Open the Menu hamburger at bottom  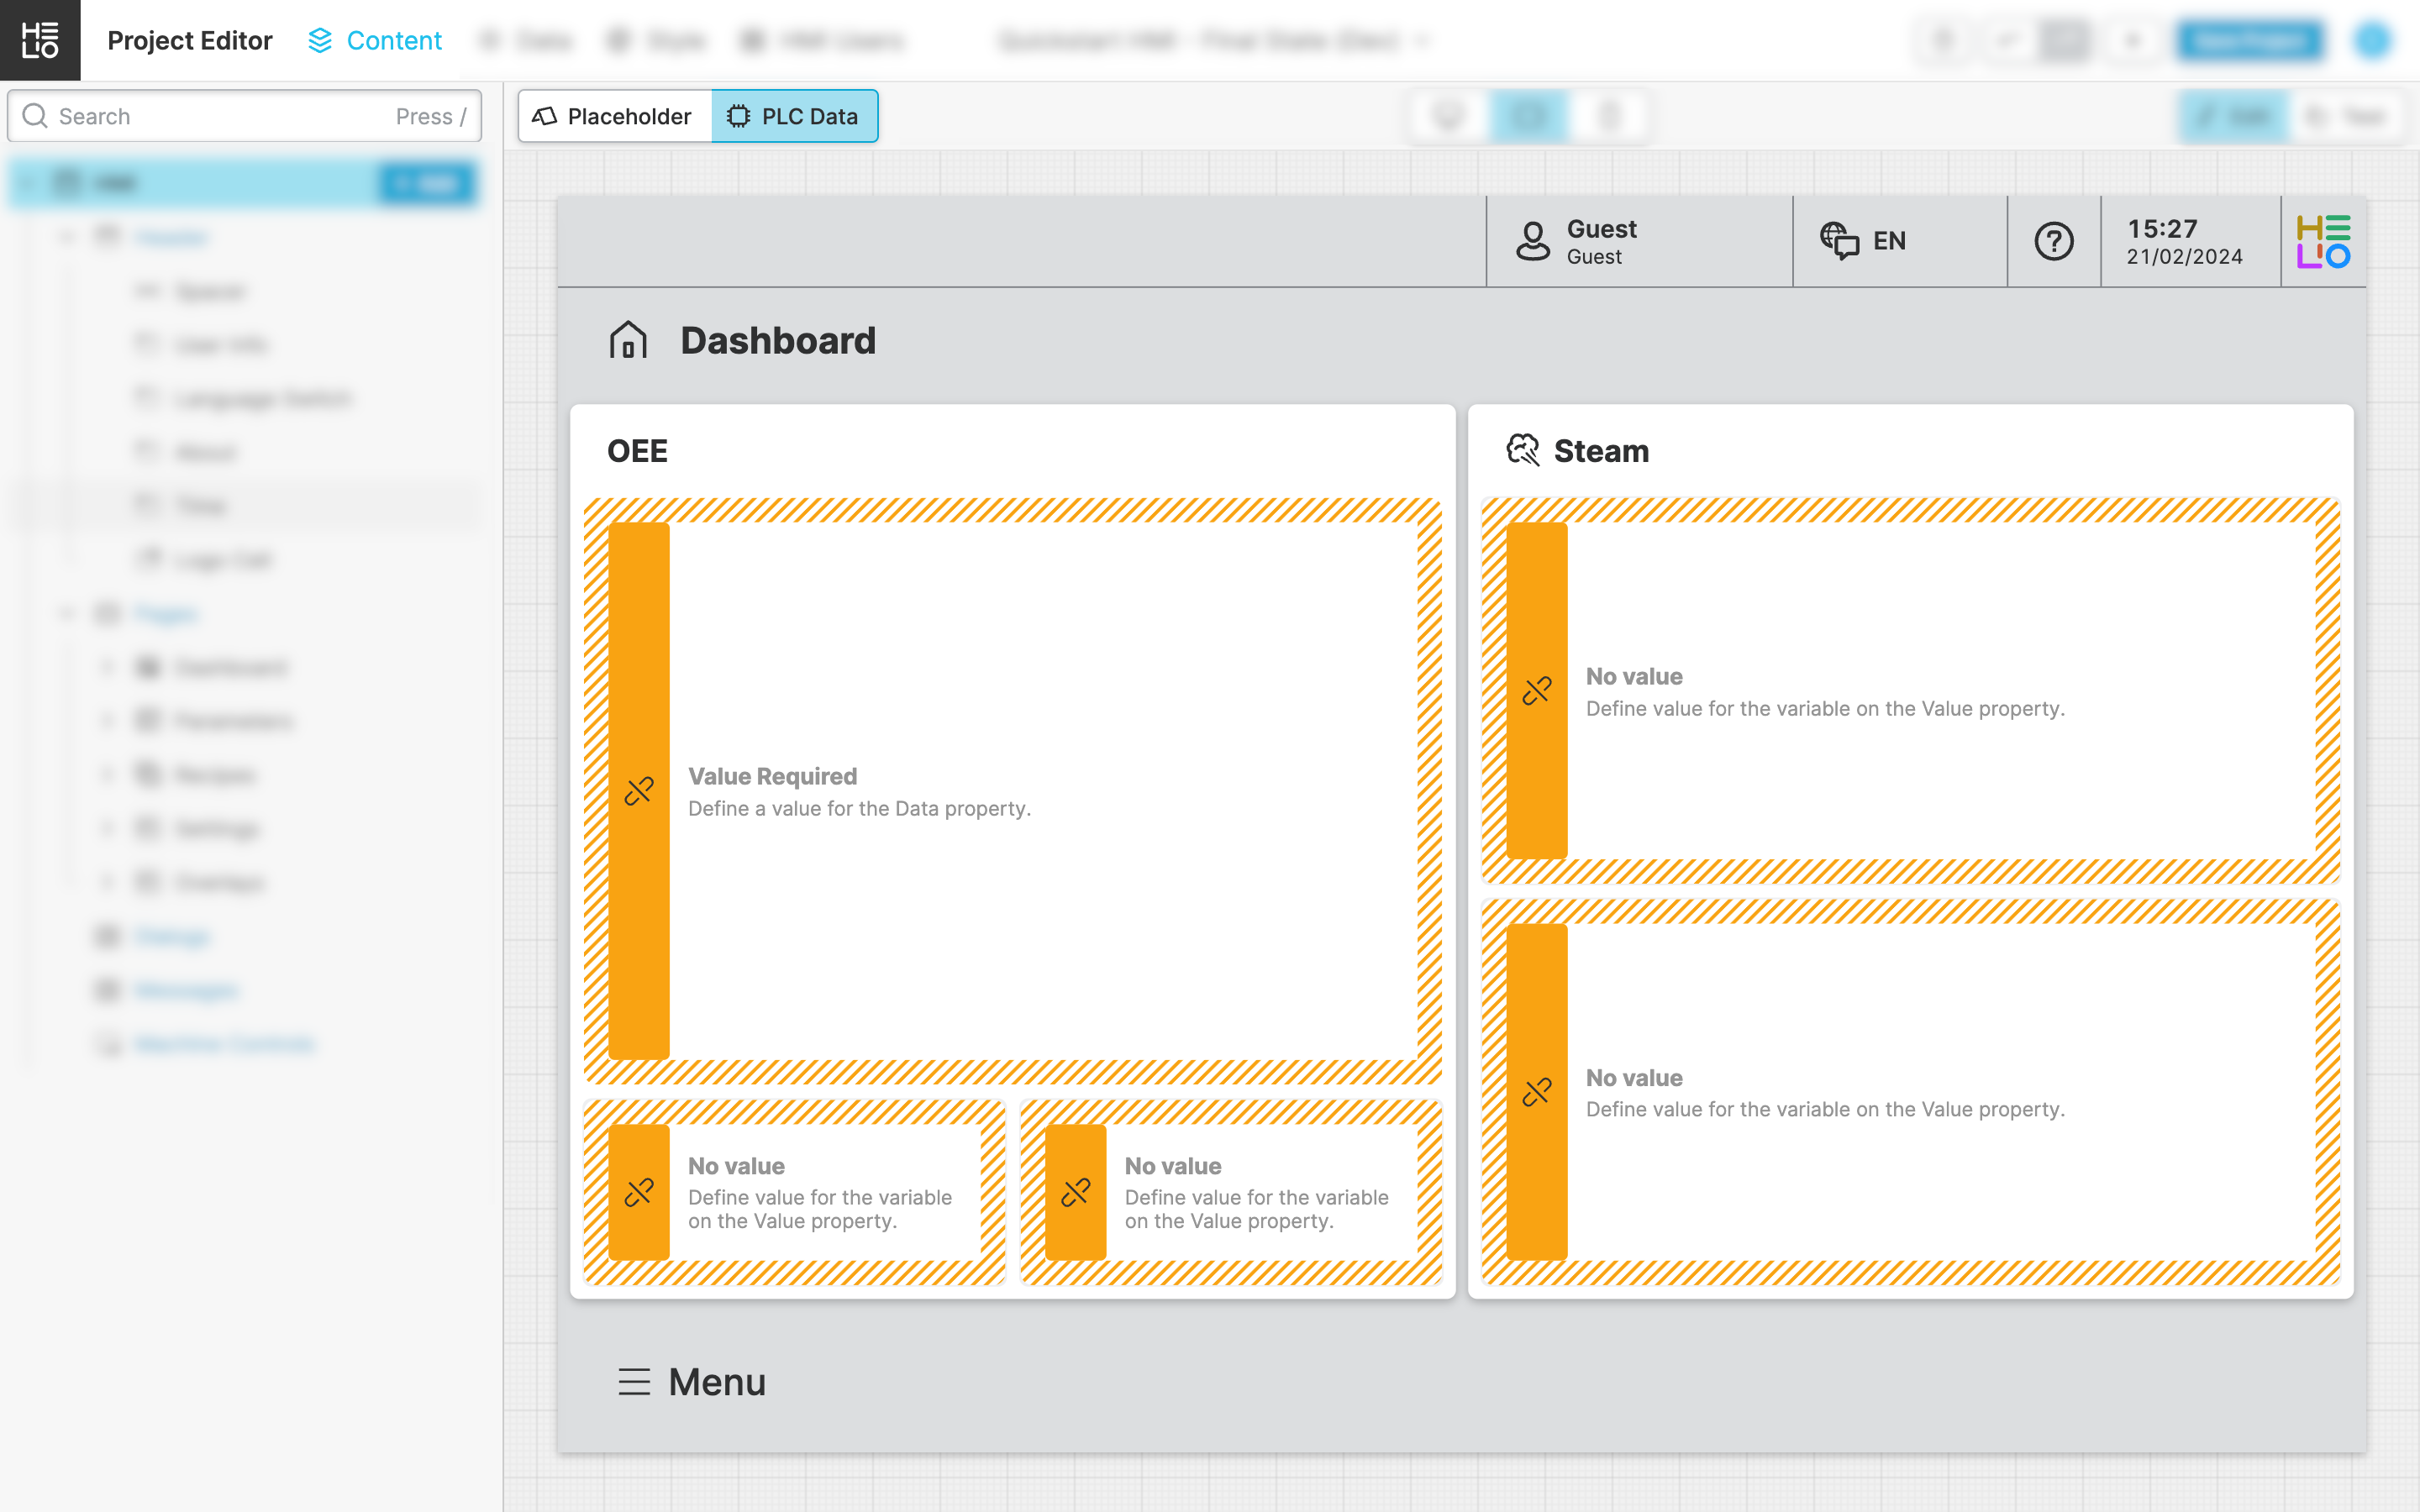point(634,1381)
